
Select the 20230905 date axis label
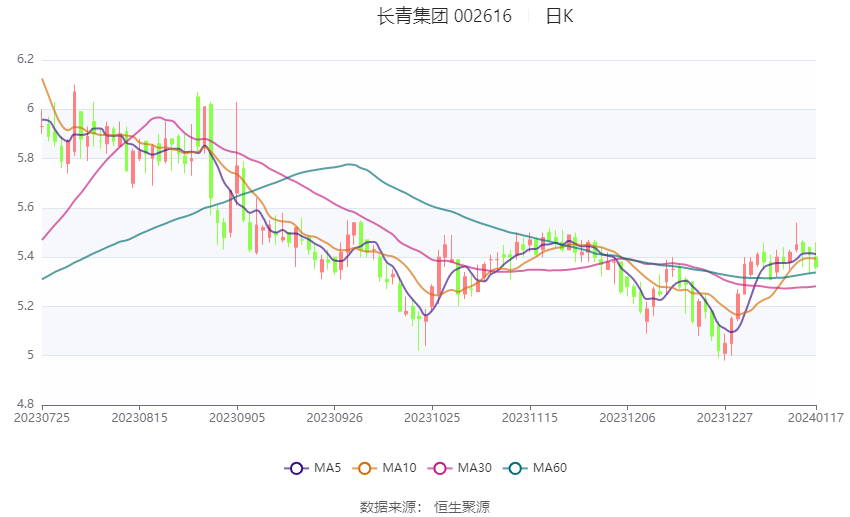pos(237,418)
